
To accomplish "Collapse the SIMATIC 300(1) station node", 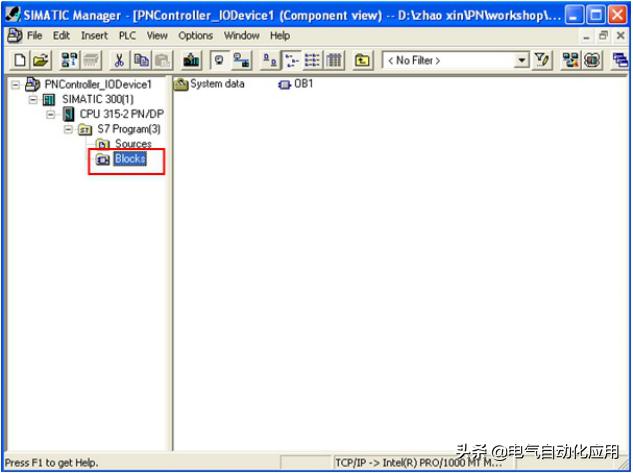I will tap(33, 100).
